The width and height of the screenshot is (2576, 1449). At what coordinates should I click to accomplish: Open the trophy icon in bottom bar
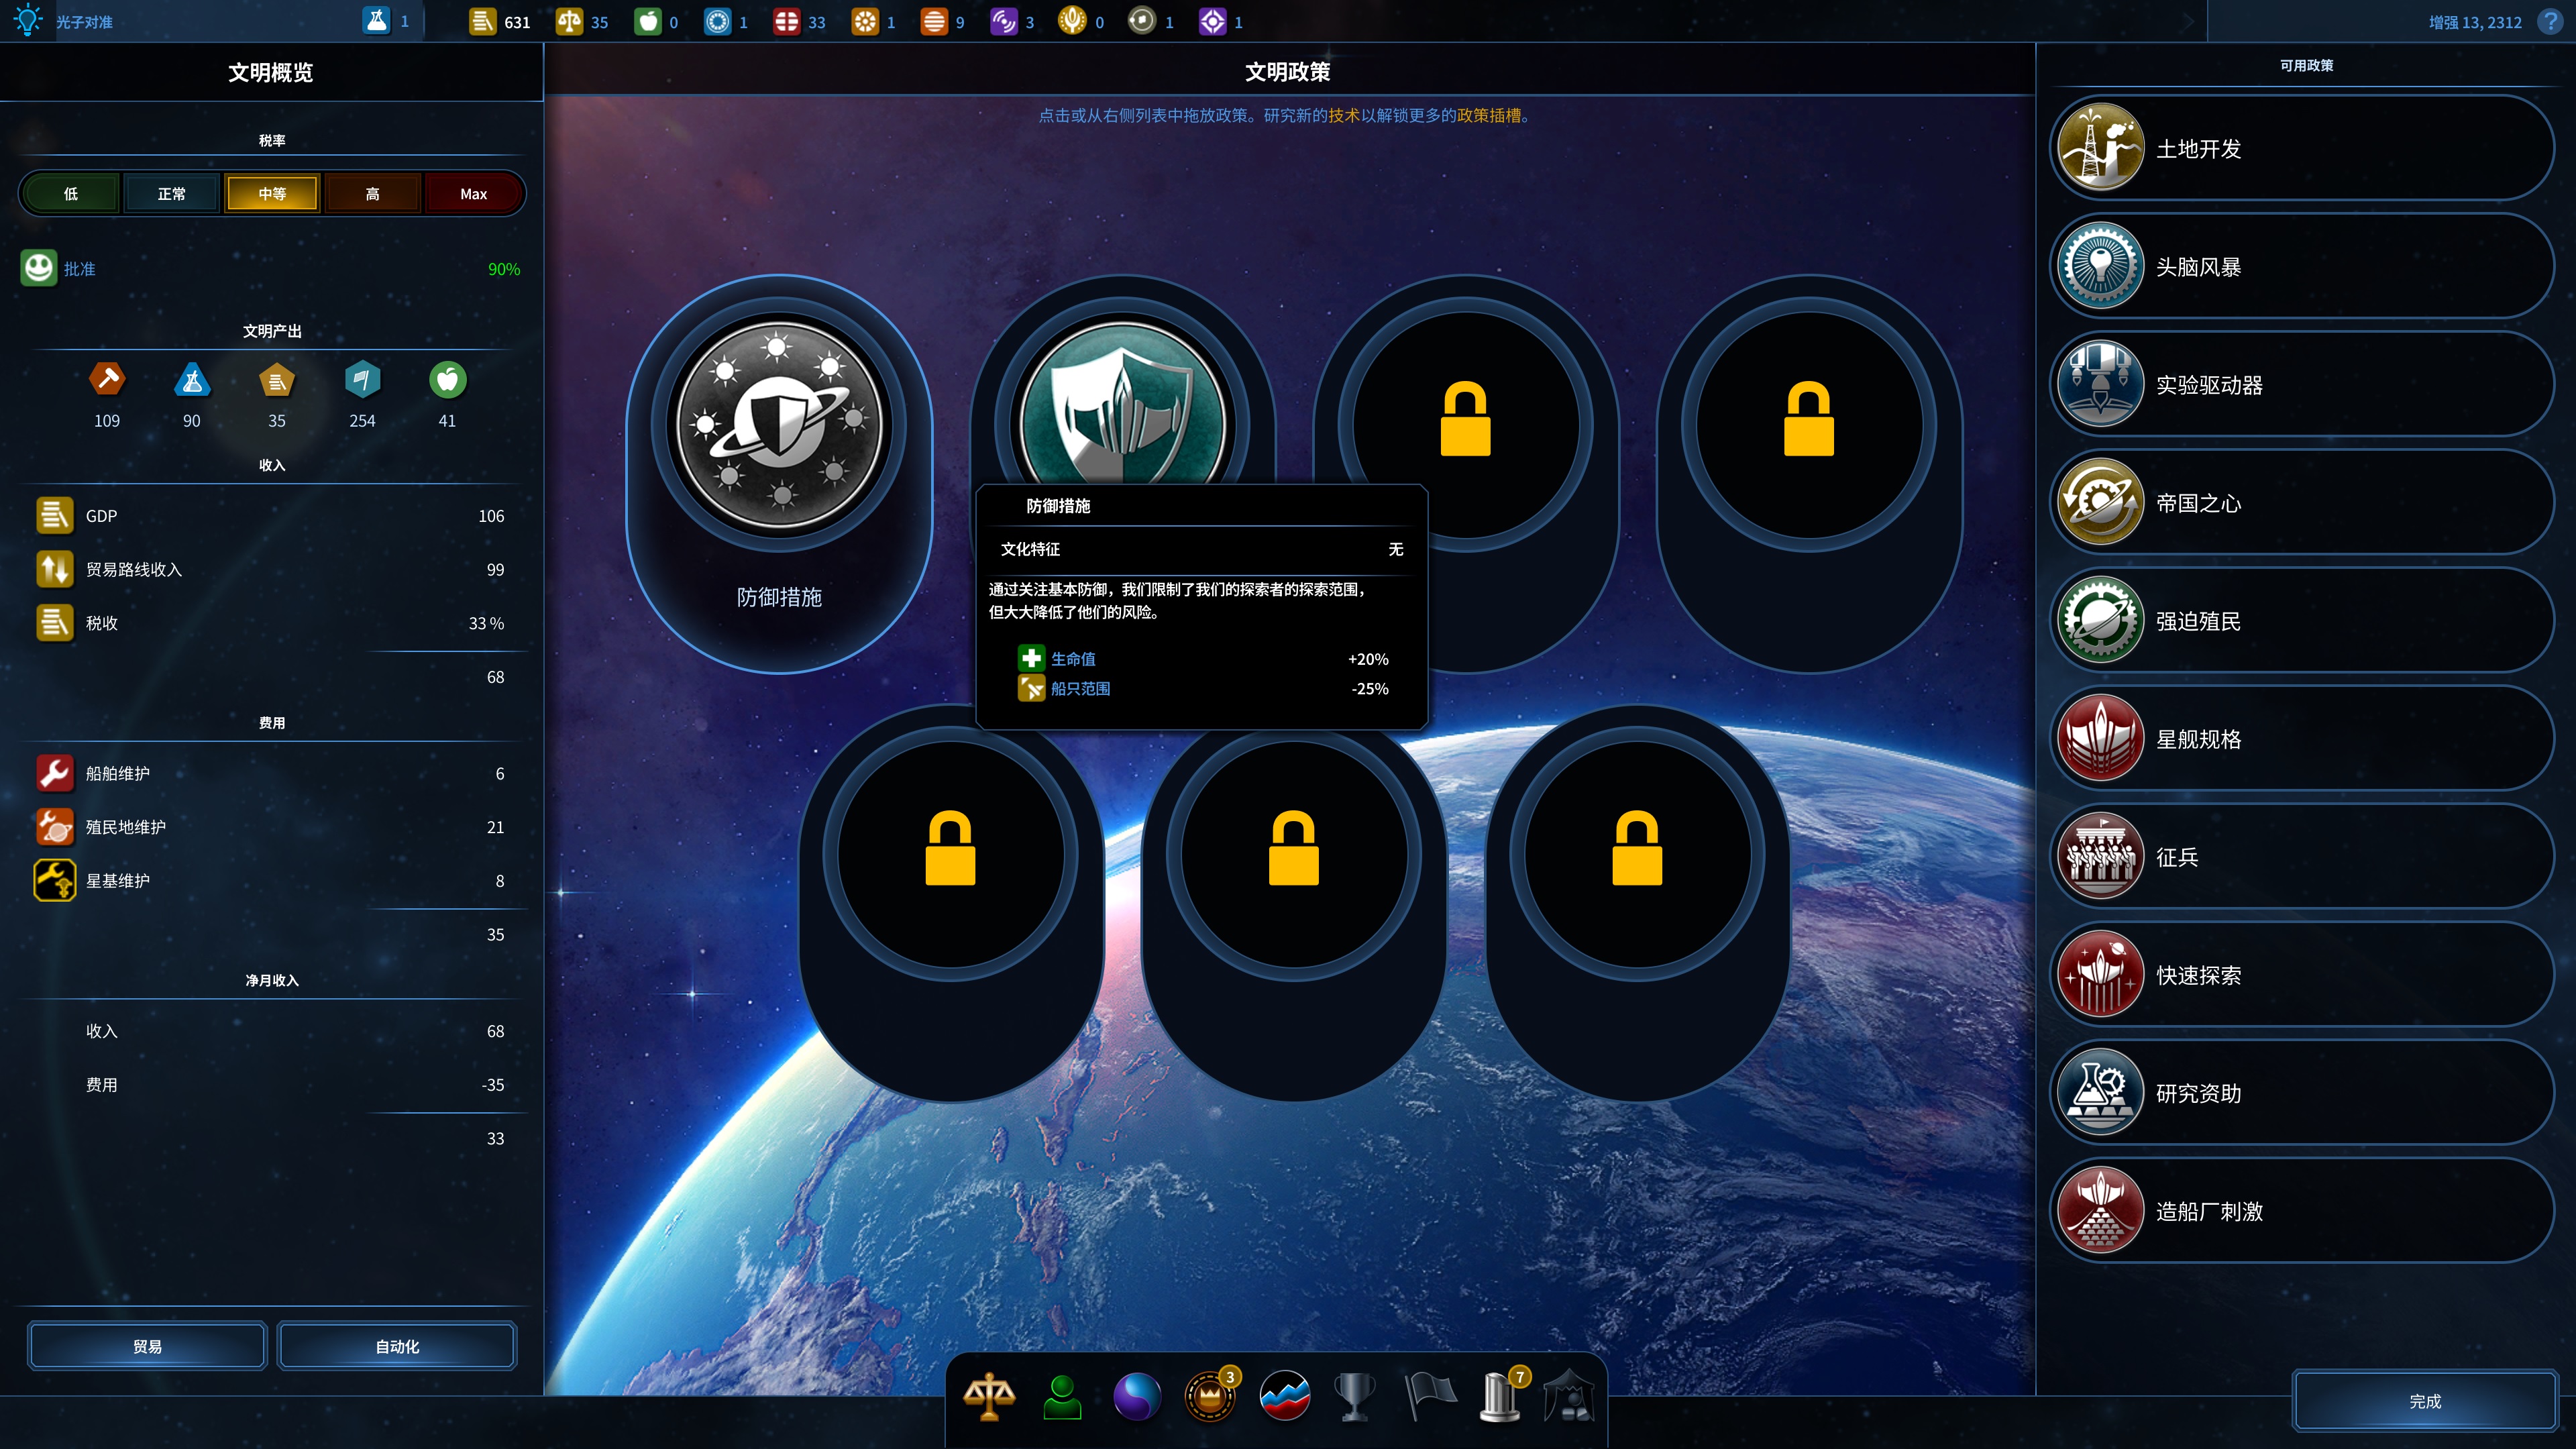(1355, 1396)
